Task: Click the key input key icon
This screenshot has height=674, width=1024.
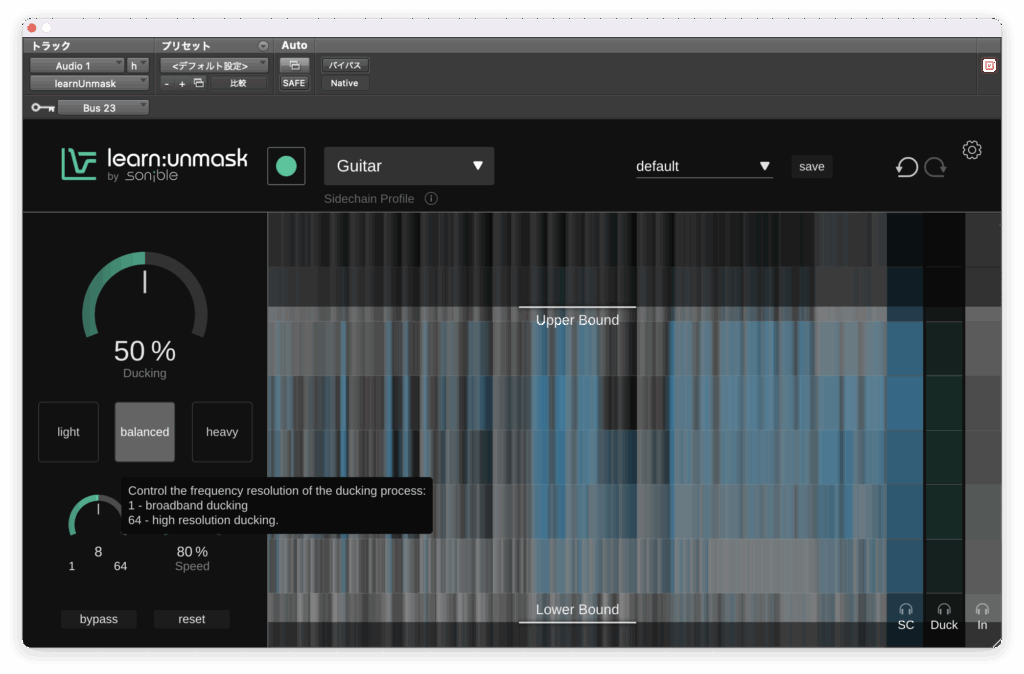Action: pyautogui.click(x=43, y=108)
